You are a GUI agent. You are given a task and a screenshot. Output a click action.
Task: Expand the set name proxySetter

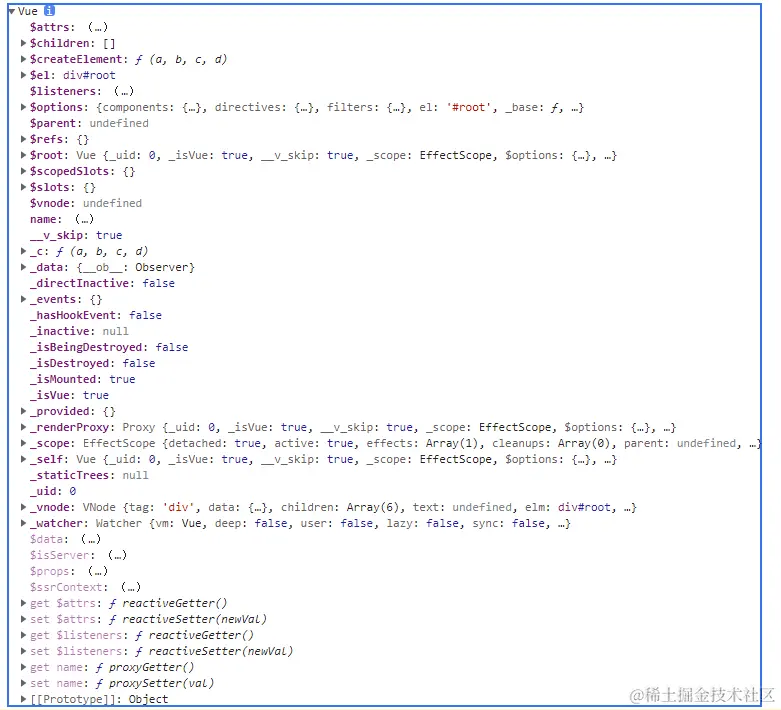pyautogui.click(x=23, y=683)
